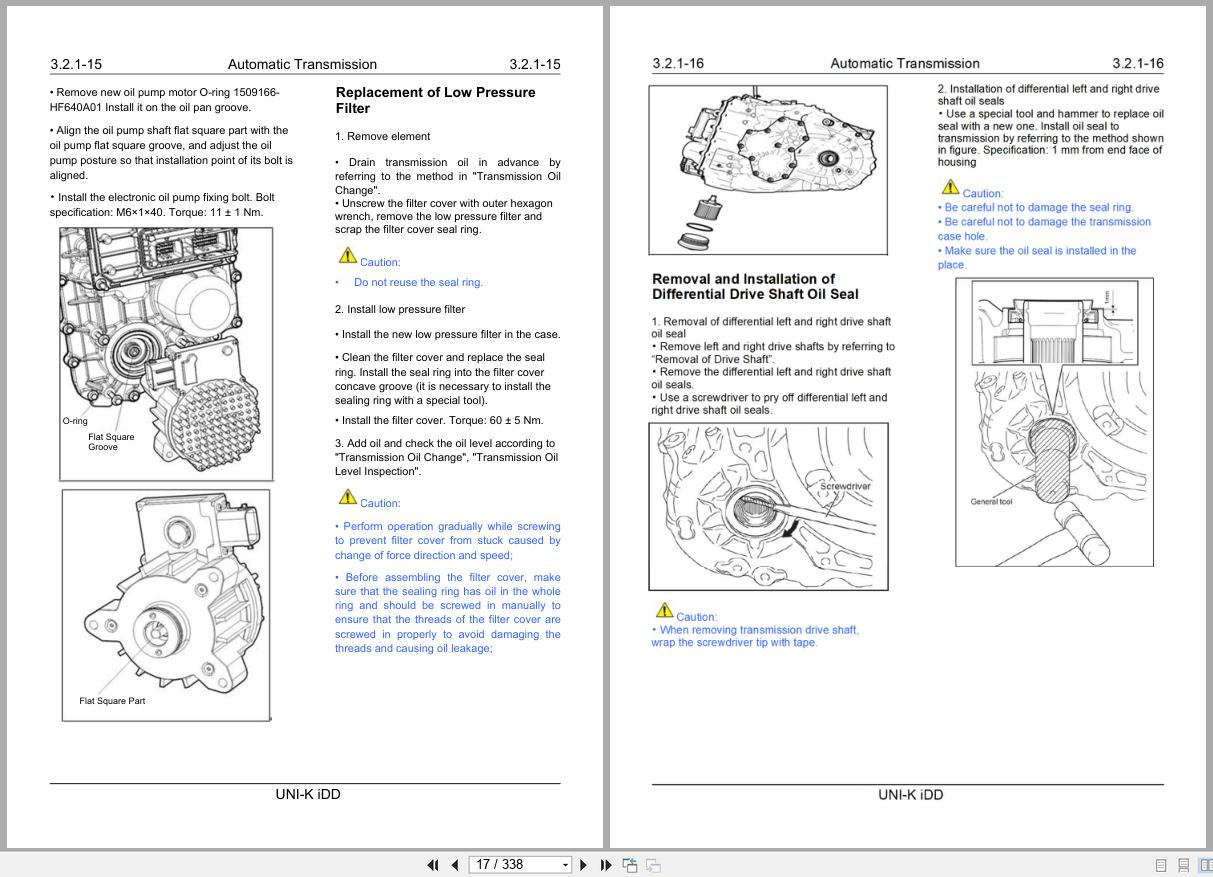Click the screwdriver oil seal removal figure
The width and height of the screenshot is (1213, 877).
pyautogui.click(x=768, y=506)
